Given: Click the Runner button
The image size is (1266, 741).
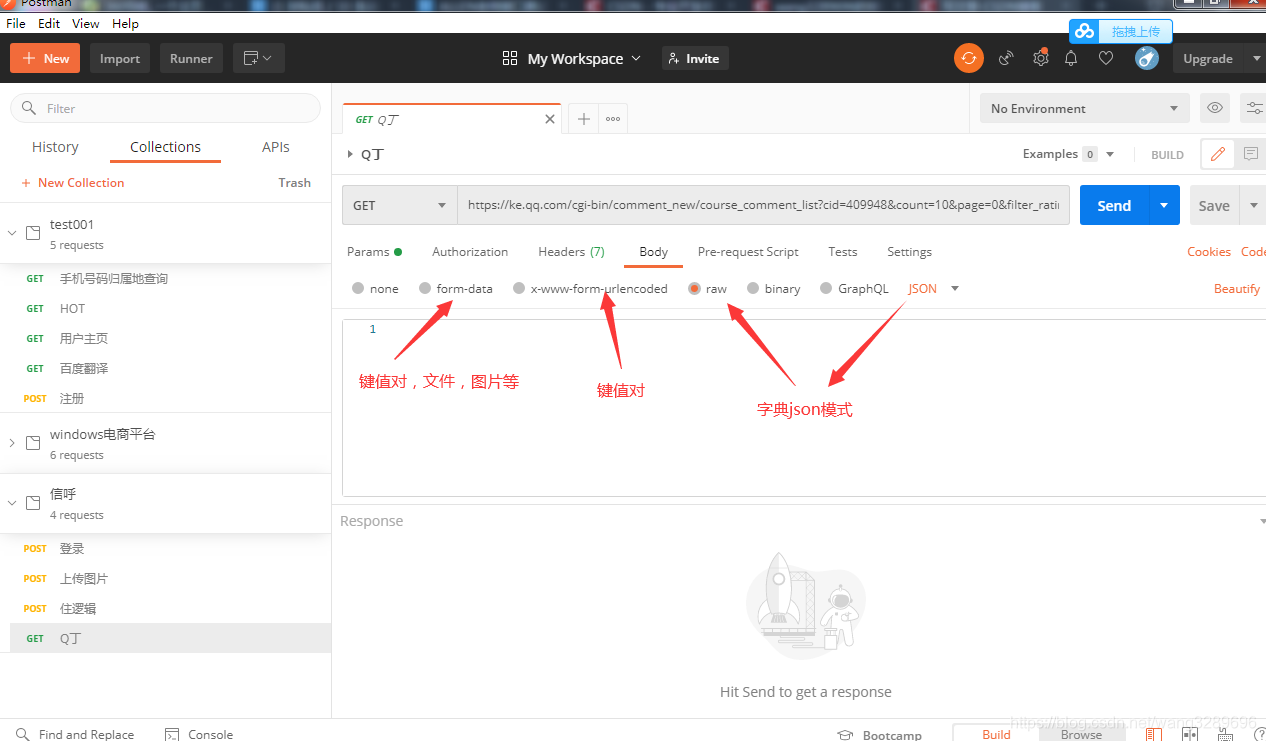Looking at the screenshot, I should click(191, 58).
